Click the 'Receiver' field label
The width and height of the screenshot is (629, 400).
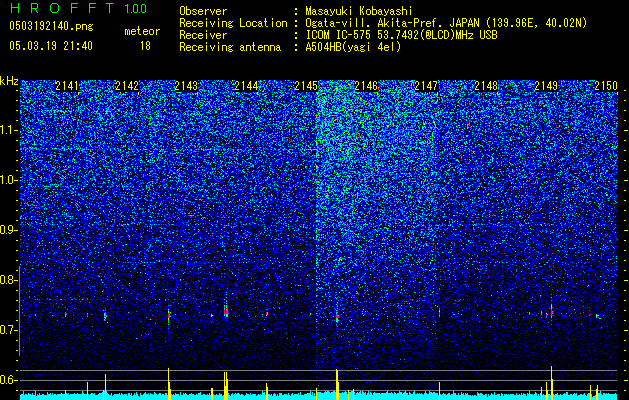pos(203,35)
